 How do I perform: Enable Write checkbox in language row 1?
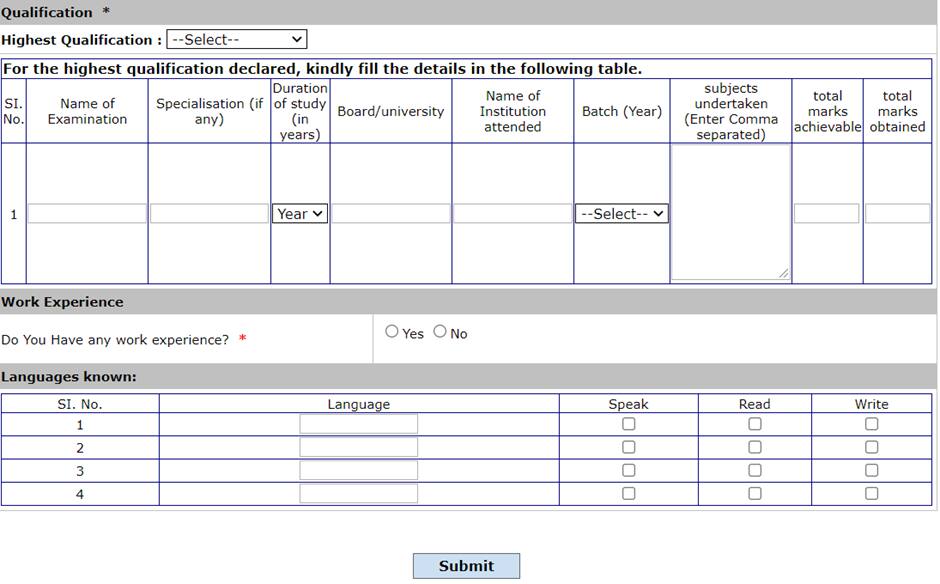coord(871,424)
